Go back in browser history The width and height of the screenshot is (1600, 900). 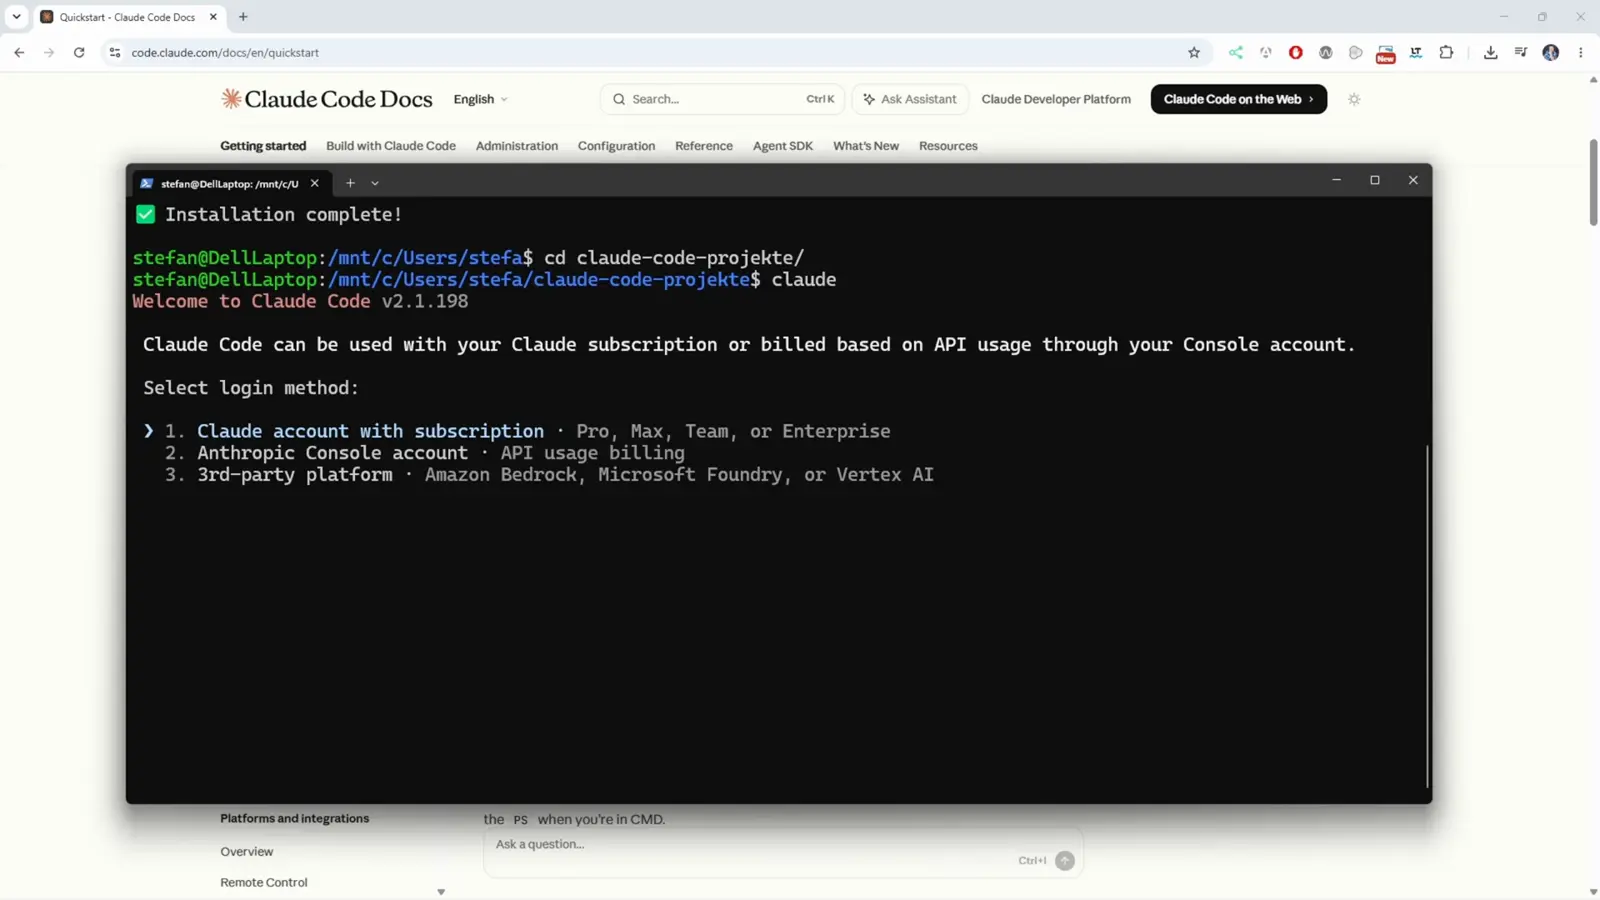(x=19, y=52)
